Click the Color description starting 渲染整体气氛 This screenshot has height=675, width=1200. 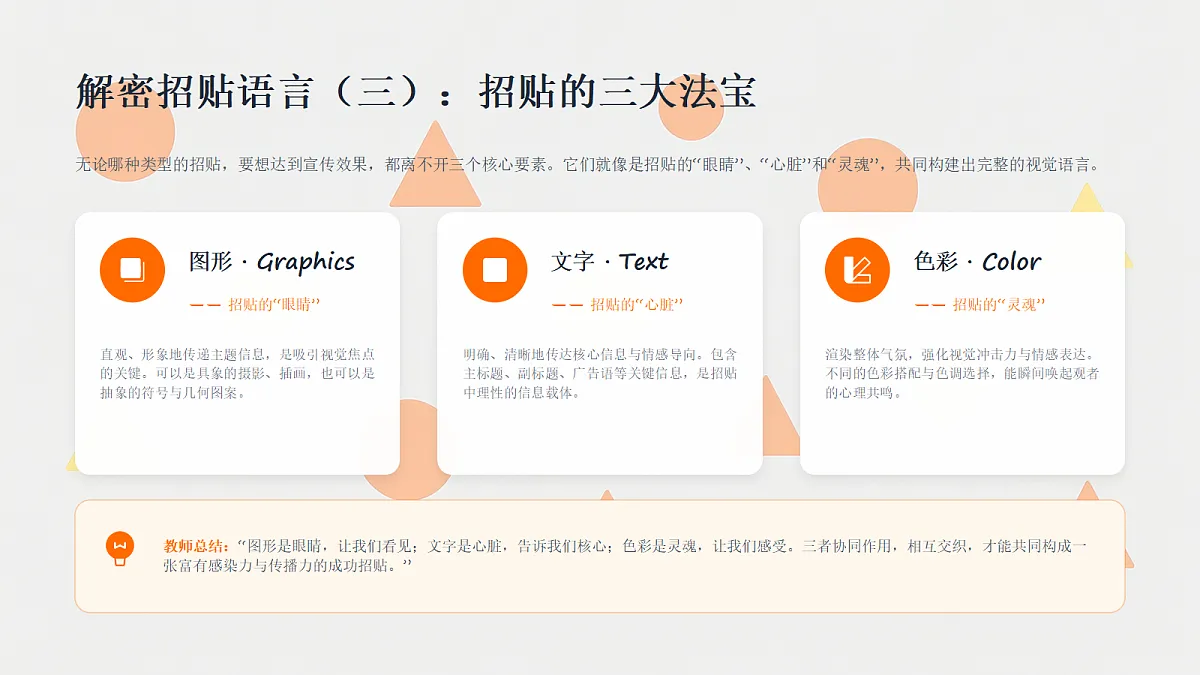pos(962,373)
